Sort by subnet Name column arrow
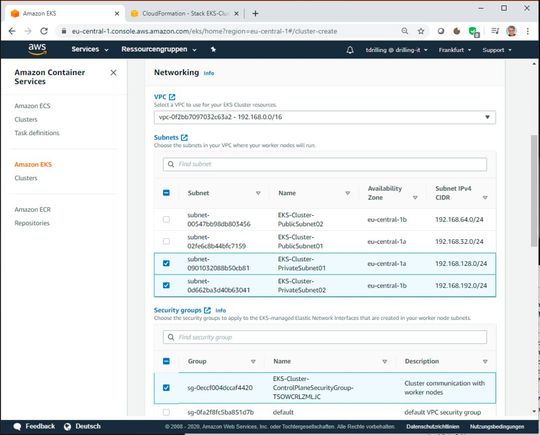Screen dimensions: 540x435 [348, 193]
